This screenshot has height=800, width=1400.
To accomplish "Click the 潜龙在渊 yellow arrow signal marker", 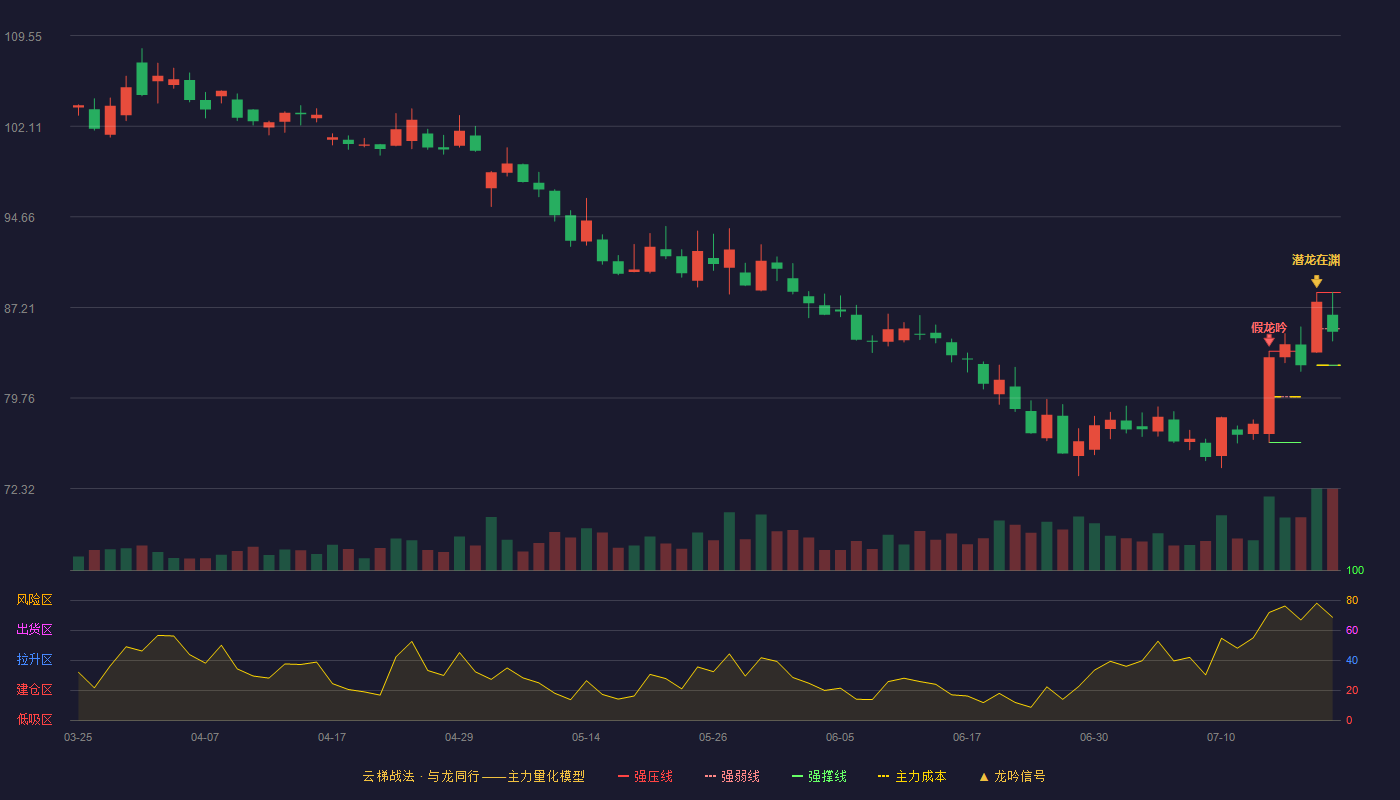I will tap(1316, 282).
